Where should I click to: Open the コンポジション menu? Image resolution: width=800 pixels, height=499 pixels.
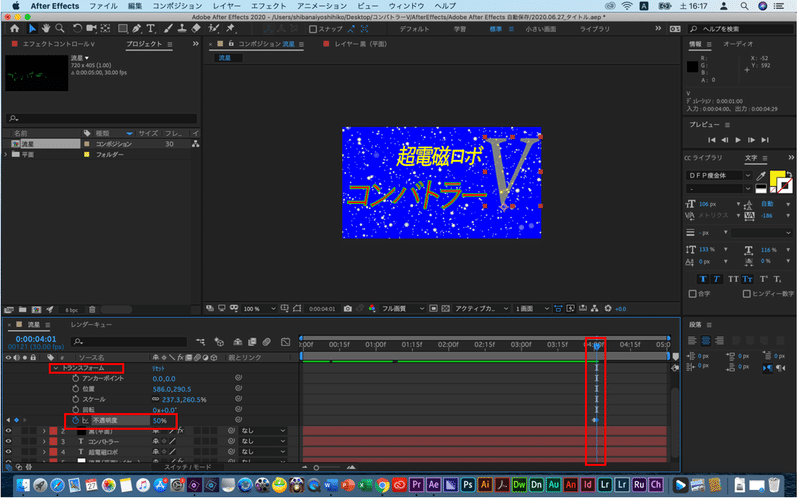pyautogui.click(x=177, y=6)
